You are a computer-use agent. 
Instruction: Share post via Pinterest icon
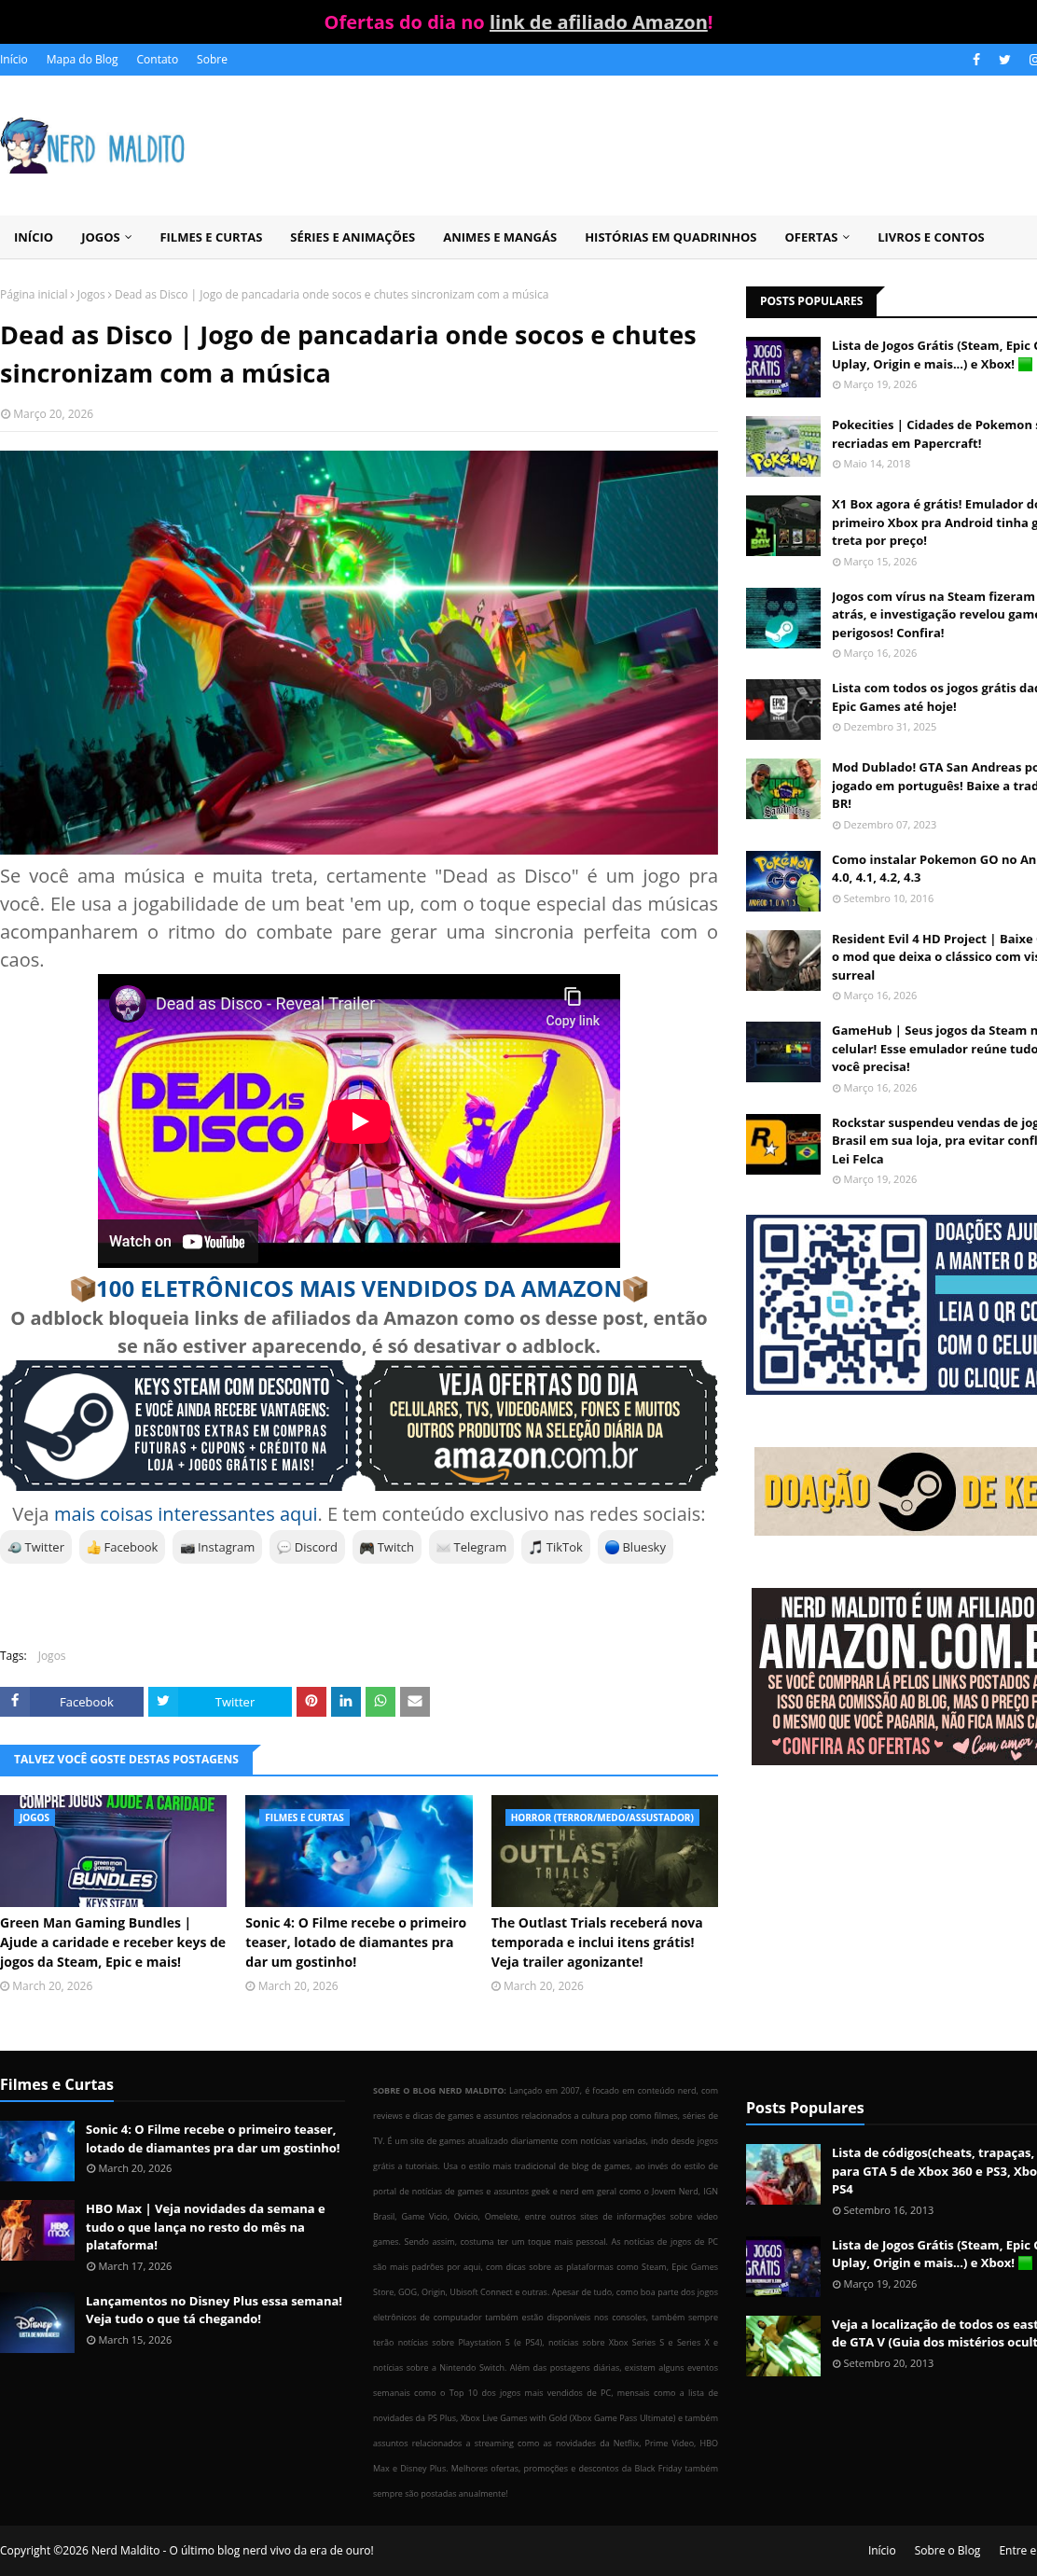pyautogui.click(x=311, y=1701)
